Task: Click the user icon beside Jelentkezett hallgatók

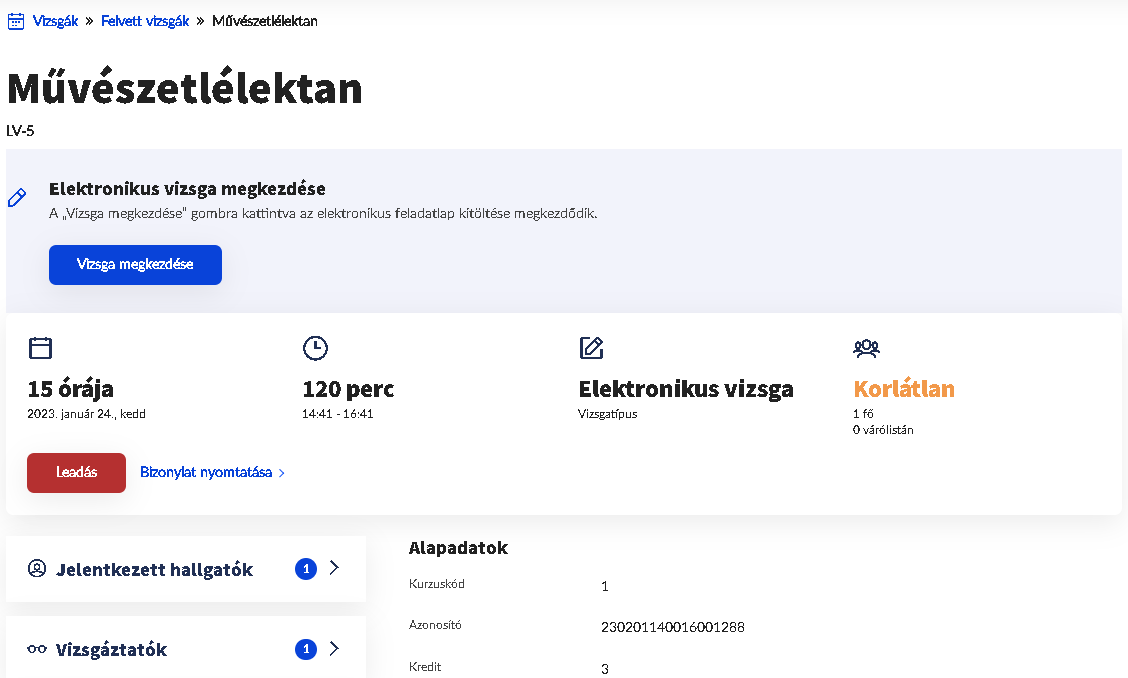Action: 37,569
